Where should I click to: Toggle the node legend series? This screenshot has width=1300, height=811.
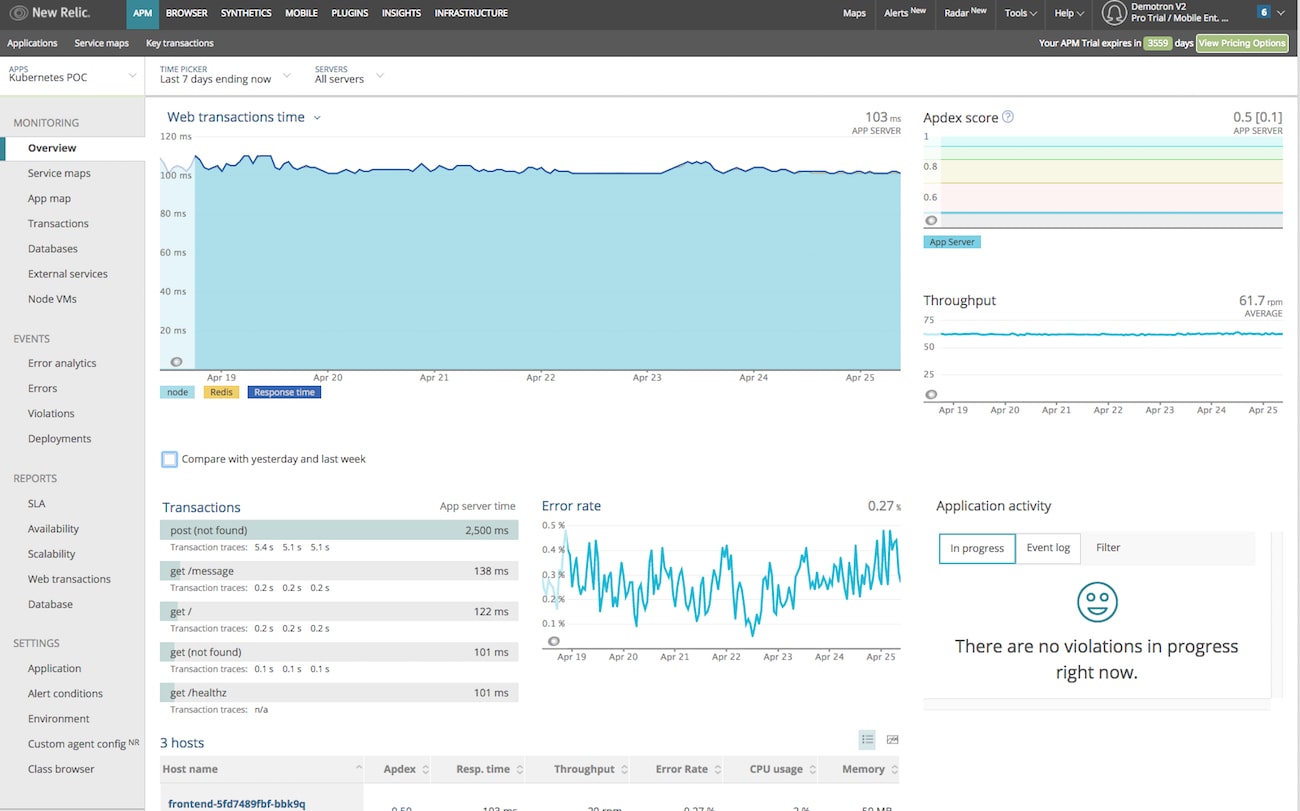tap(177, 392)
